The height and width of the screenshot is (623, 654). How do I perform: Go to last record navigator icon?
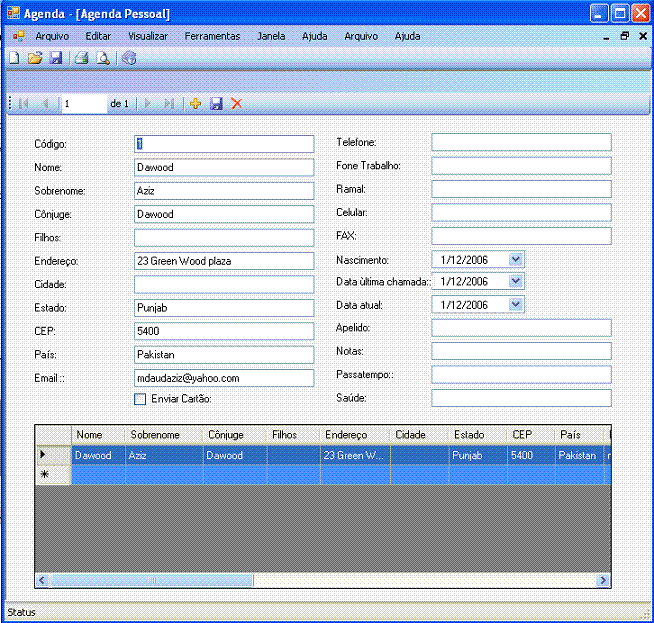(x=169, y=103)
